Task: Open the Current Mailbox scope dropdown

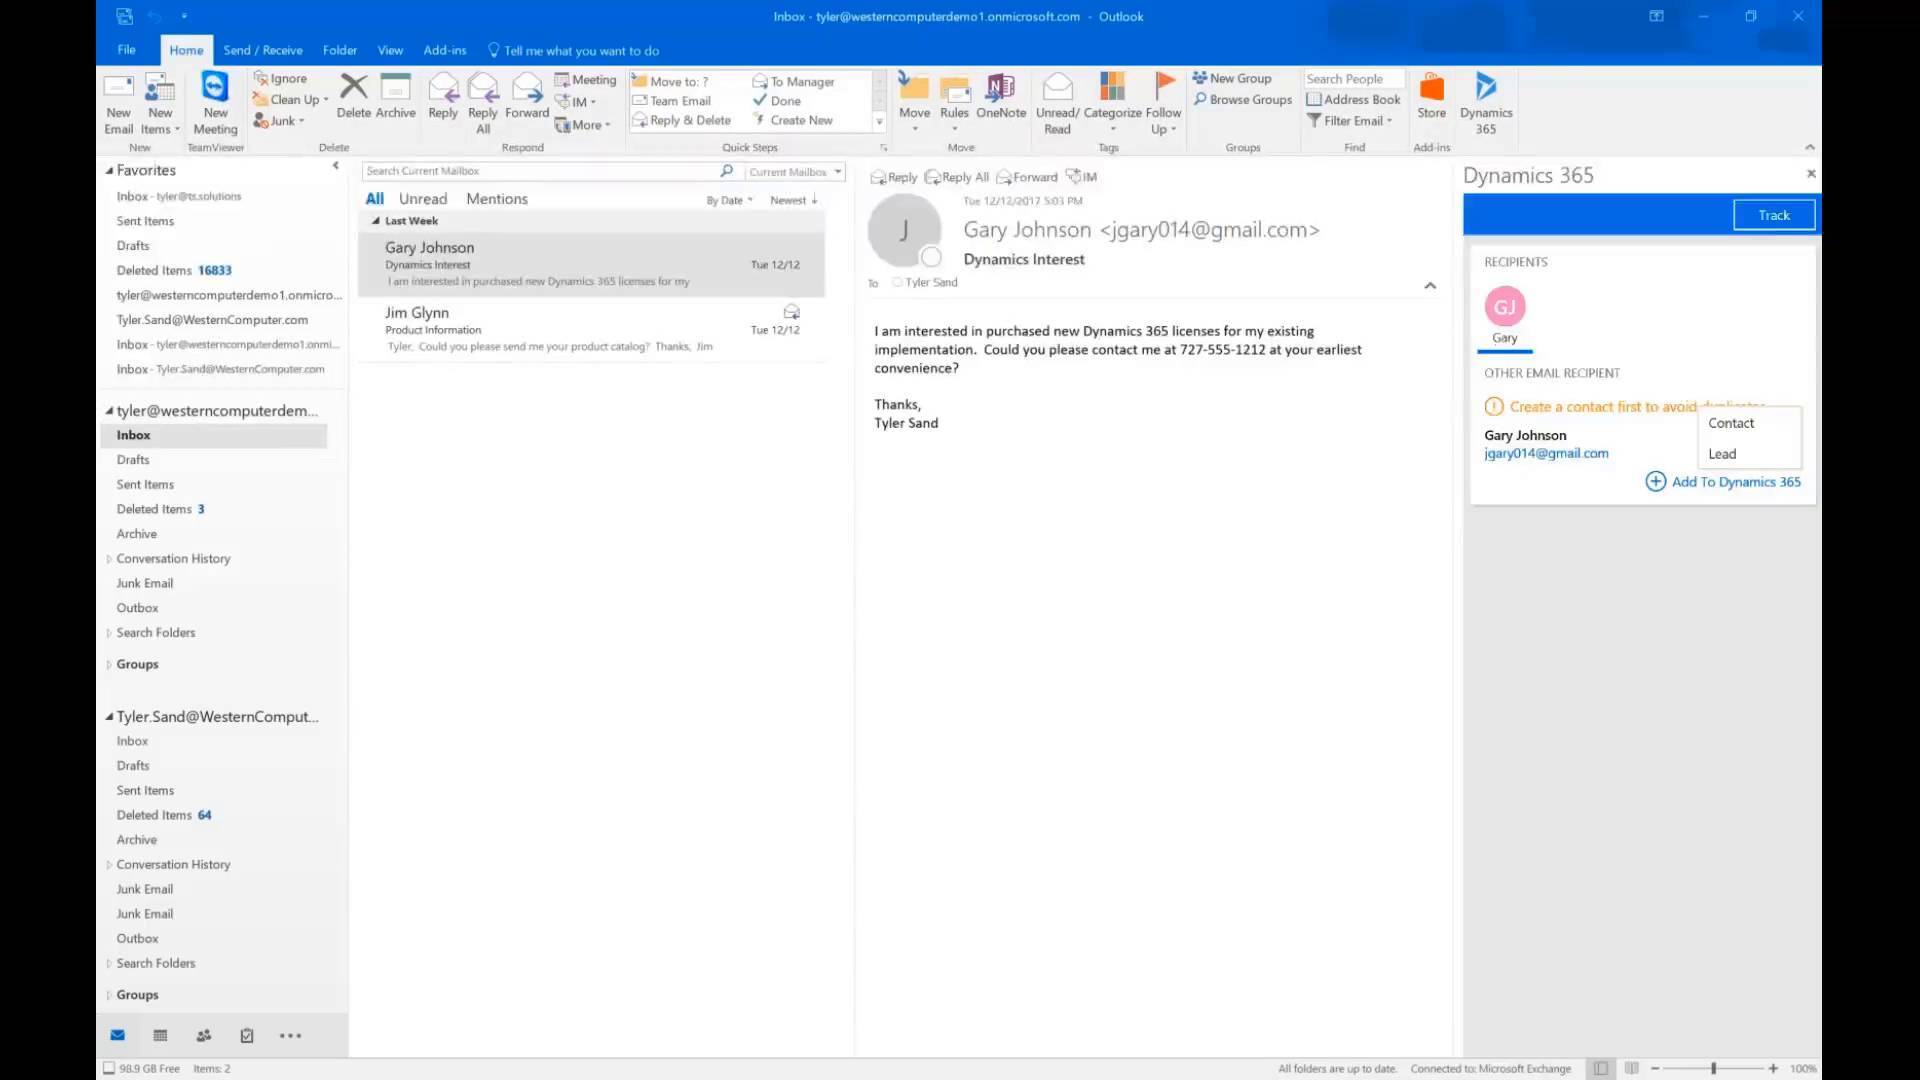Action: [794, 171]
